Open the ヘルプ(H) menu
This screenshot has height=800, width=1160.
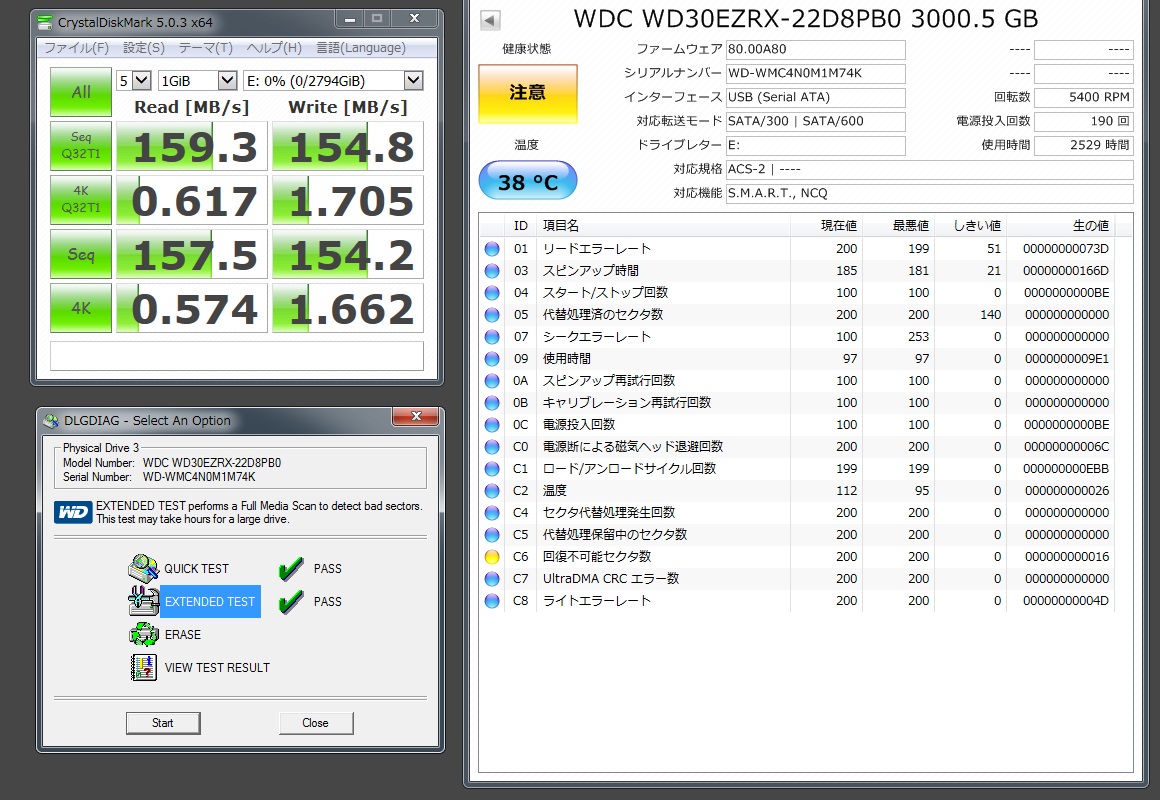point(274,48)
